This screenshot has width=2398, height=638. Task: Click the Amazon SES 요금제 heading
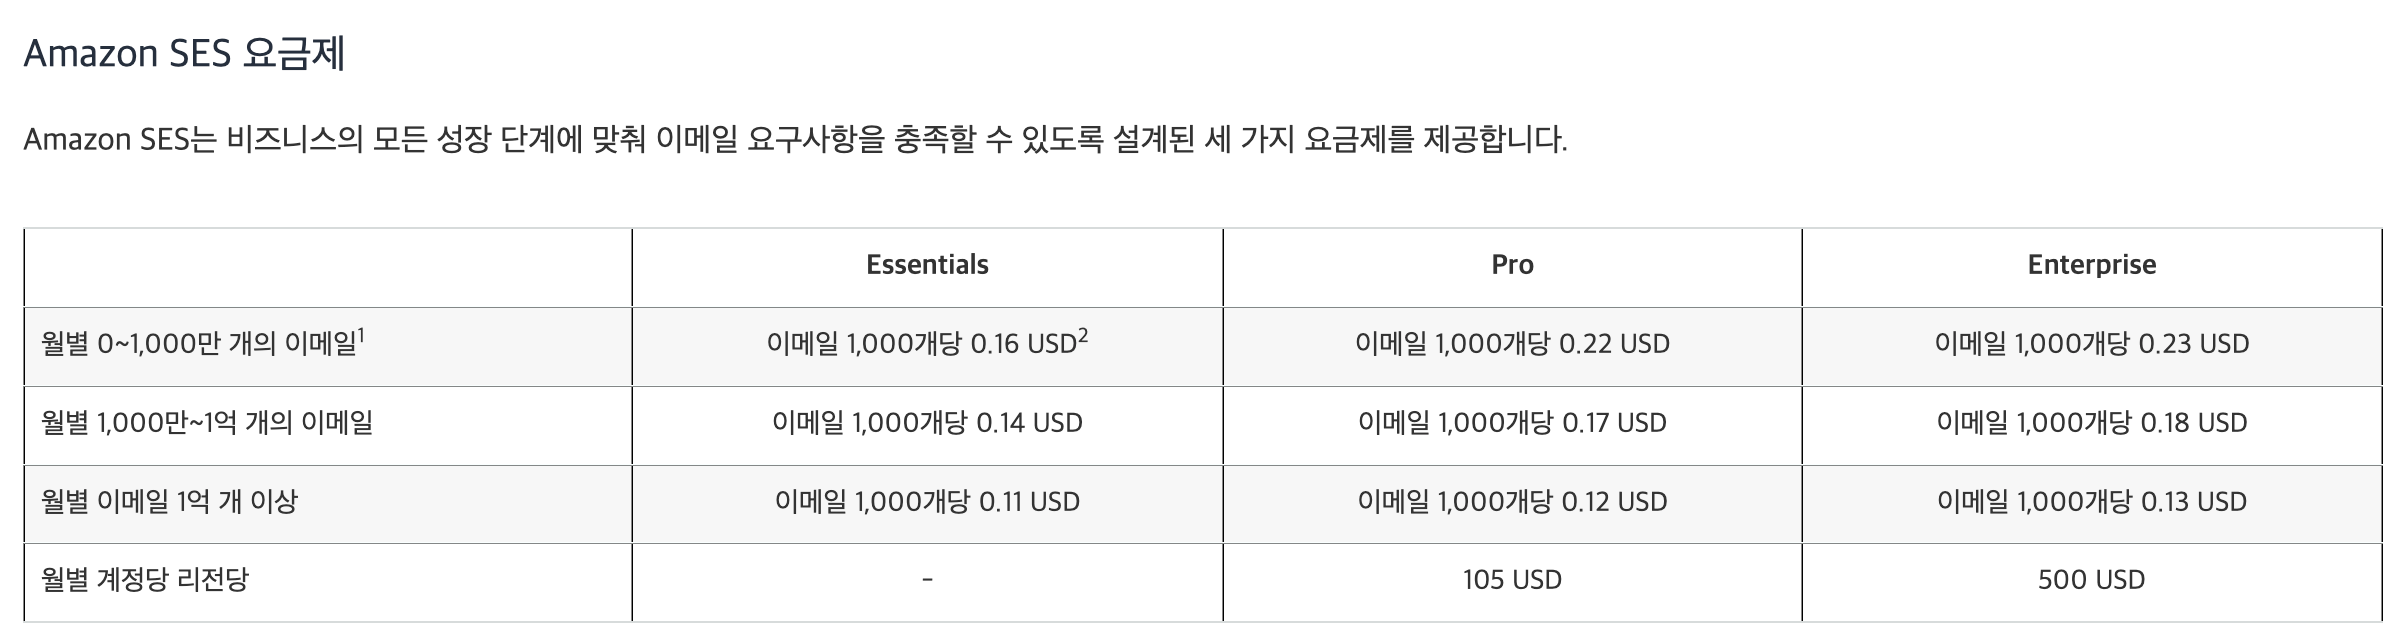pos(184,53)
